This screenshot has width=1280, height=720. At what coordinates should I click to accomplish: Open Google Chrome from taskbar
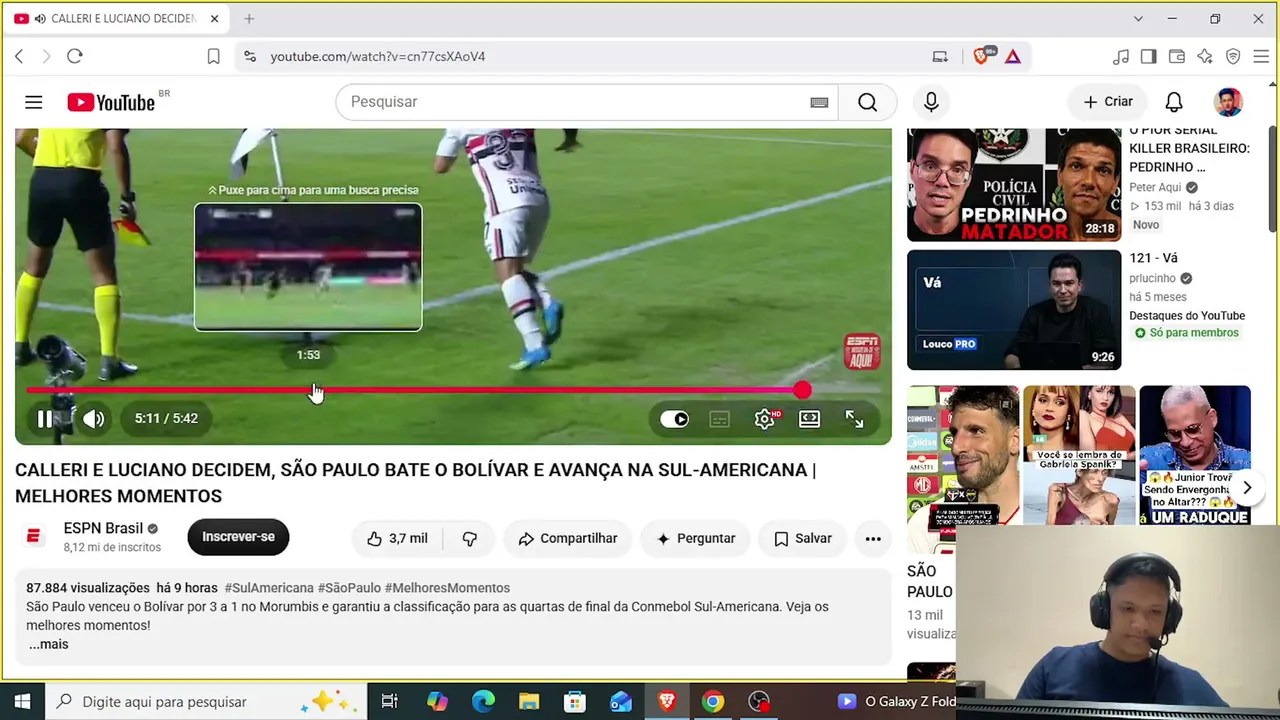(713, 702)
